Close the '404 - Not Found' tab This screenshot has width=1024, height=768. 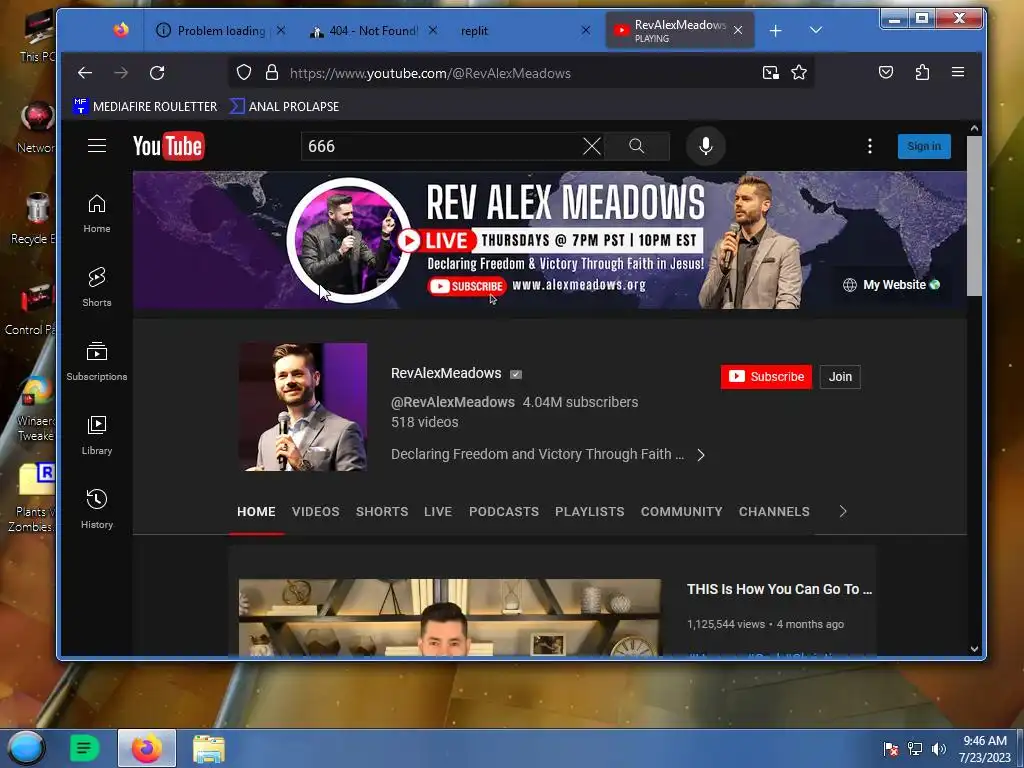coord(432,30)
